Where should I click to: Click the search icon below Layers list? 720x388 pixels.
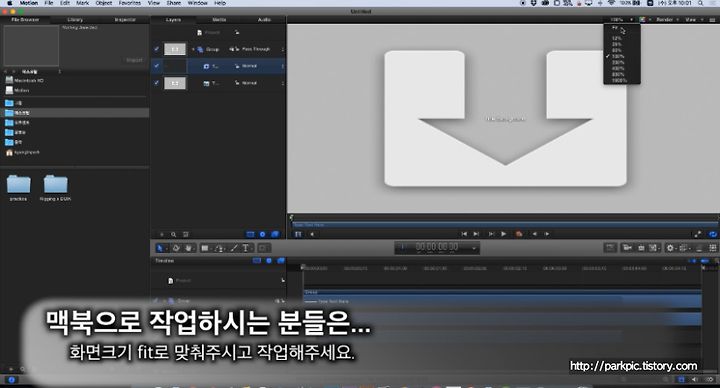(x=174, y=234)
